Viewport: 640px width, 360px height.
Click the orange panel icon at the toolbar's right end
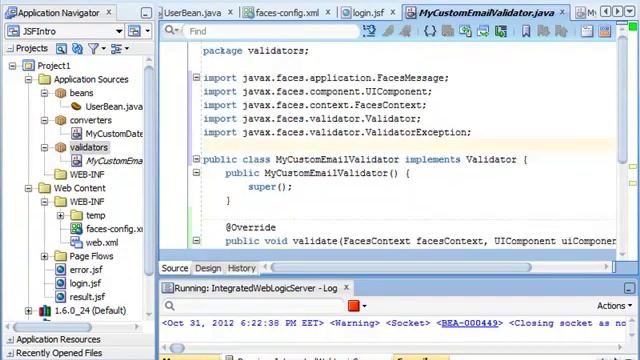pos(604,31)
